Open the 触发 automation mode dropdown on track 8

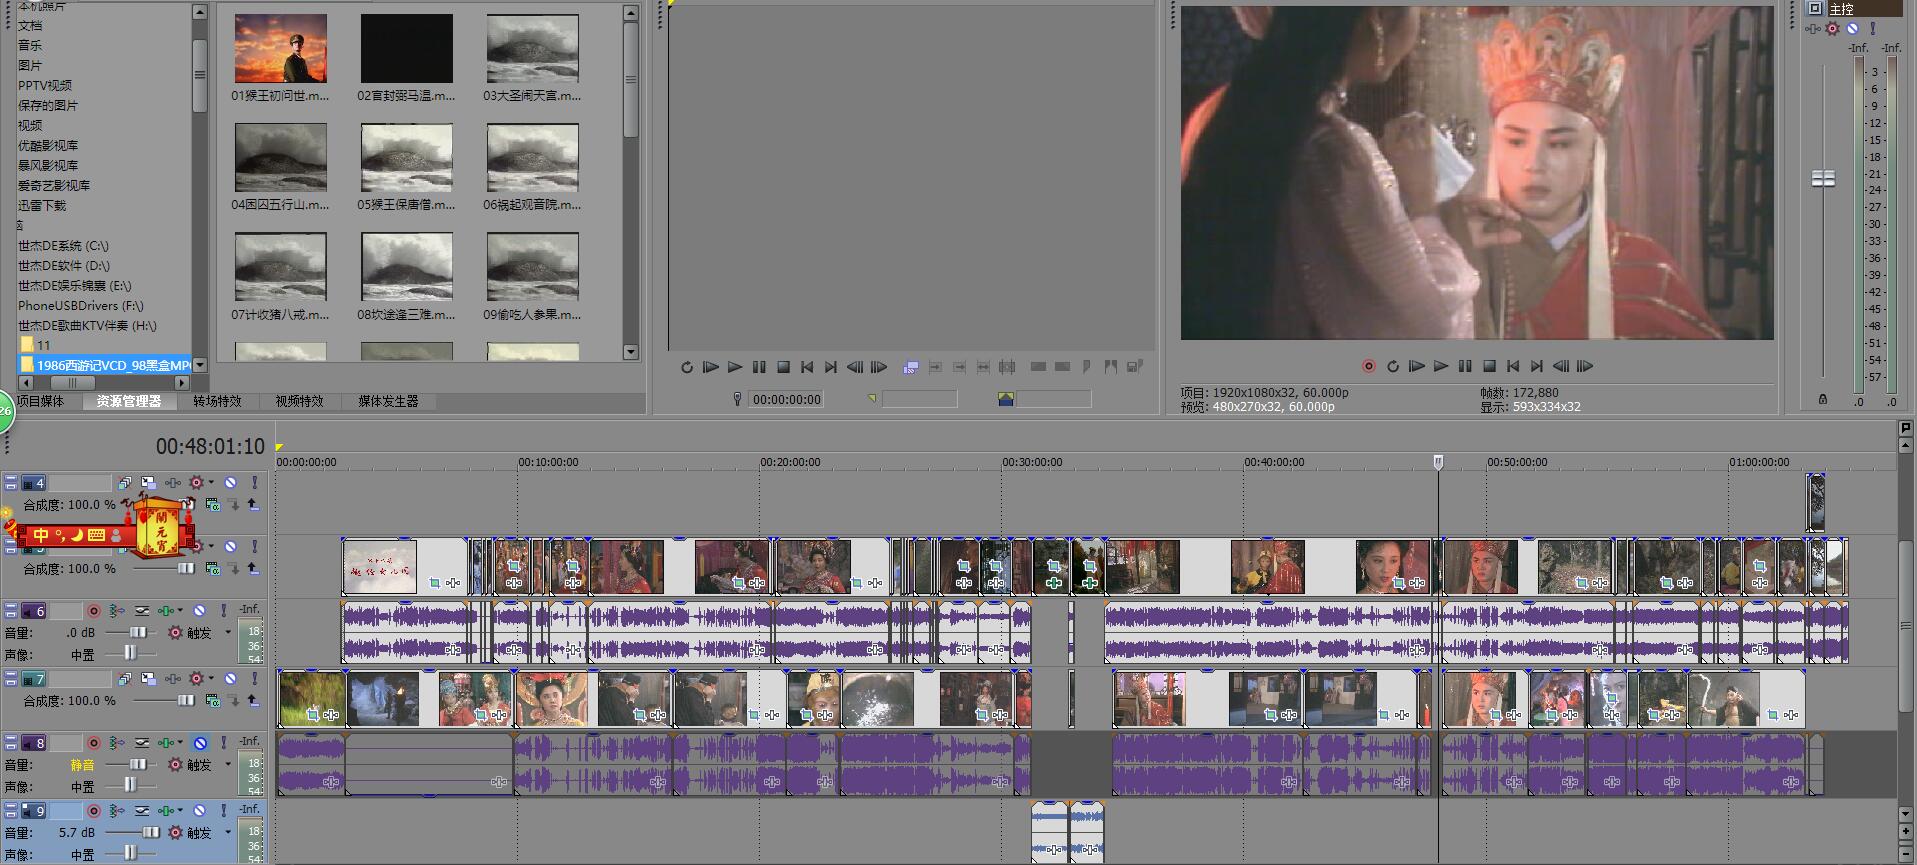point(228,764)
